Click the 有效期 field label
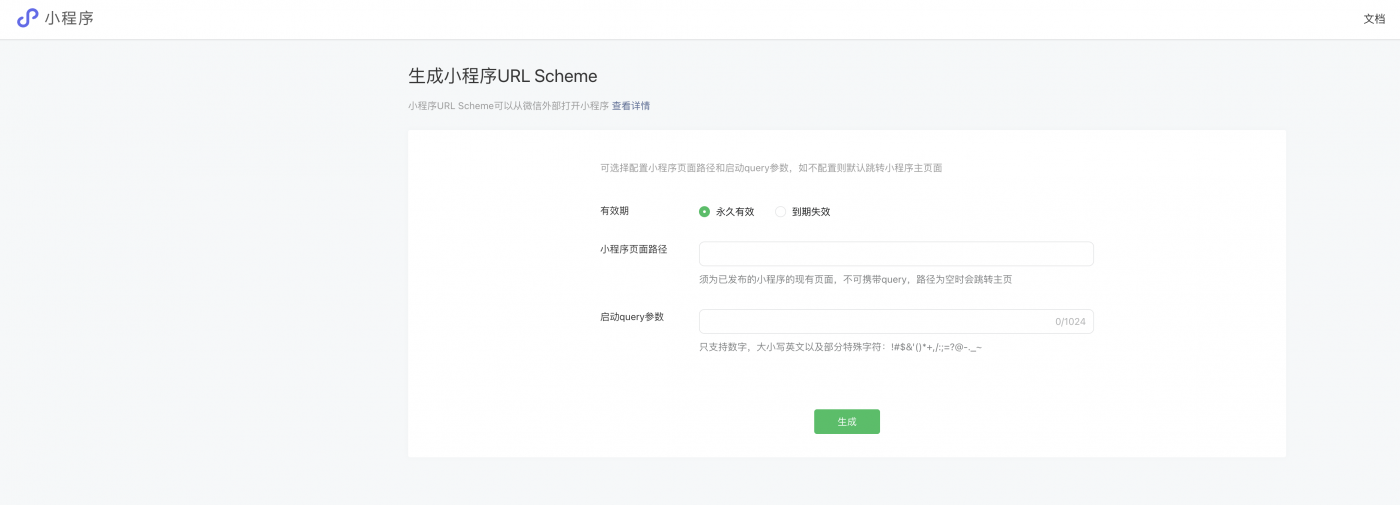1400x505 pixels. coord(614,211)
